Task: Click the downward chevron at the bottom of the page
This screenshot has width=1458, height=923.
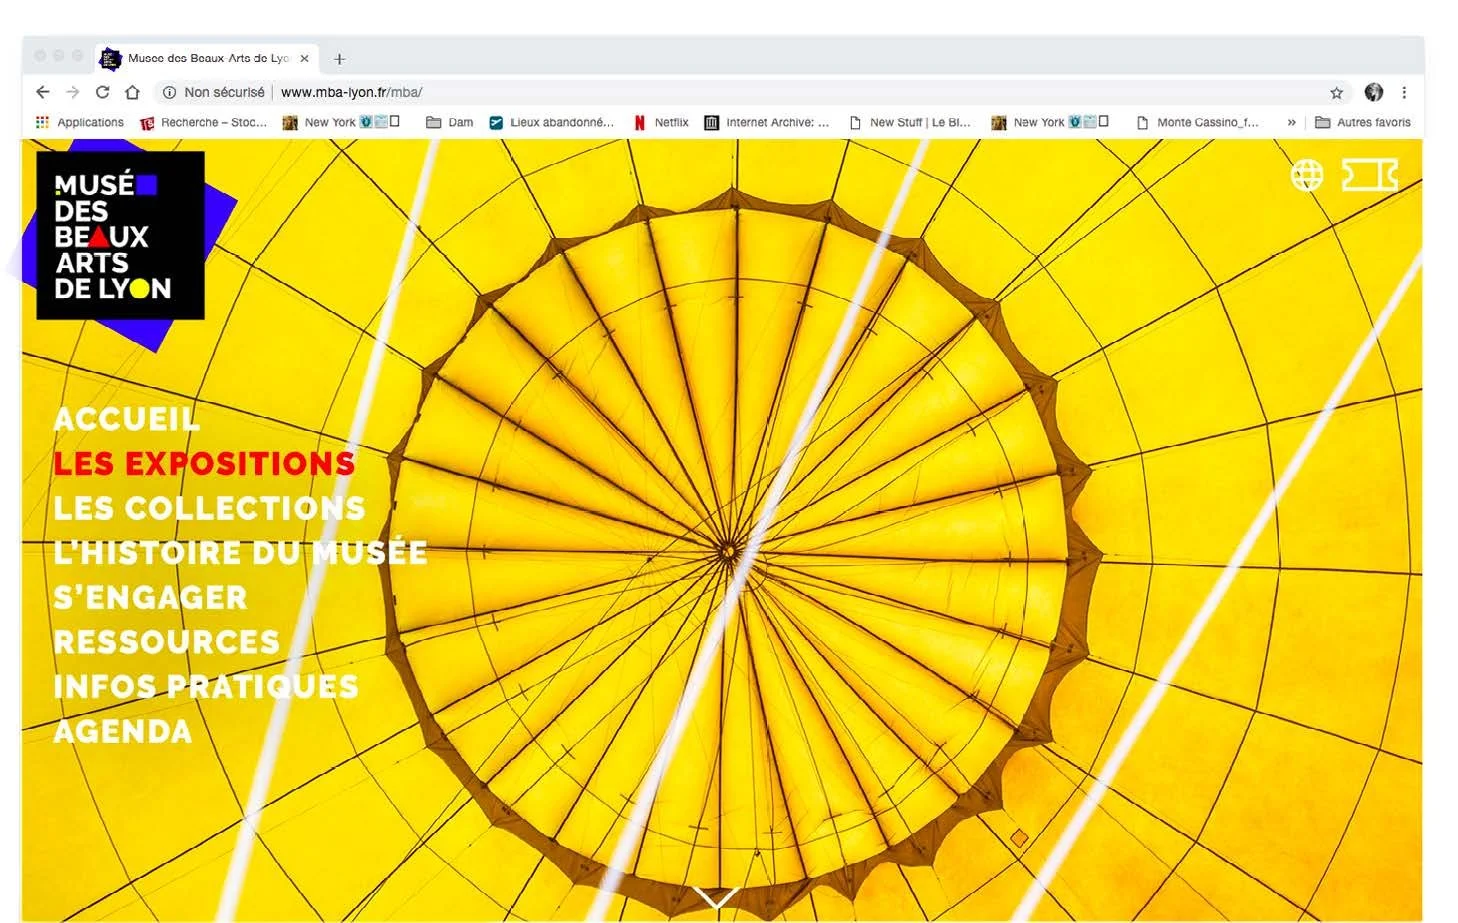Action: (716, 897)
